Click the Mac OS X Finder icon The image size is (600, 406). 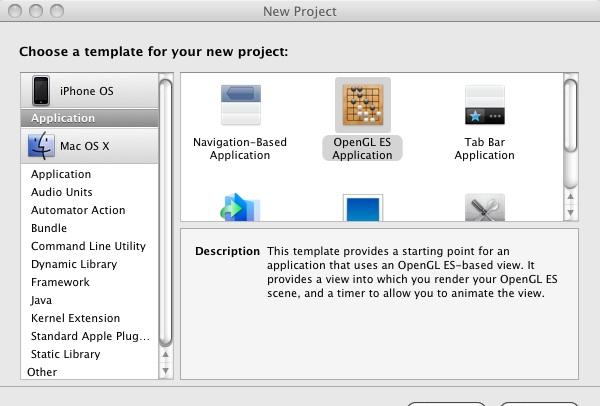pyautogui.click(x=41, y=145)
